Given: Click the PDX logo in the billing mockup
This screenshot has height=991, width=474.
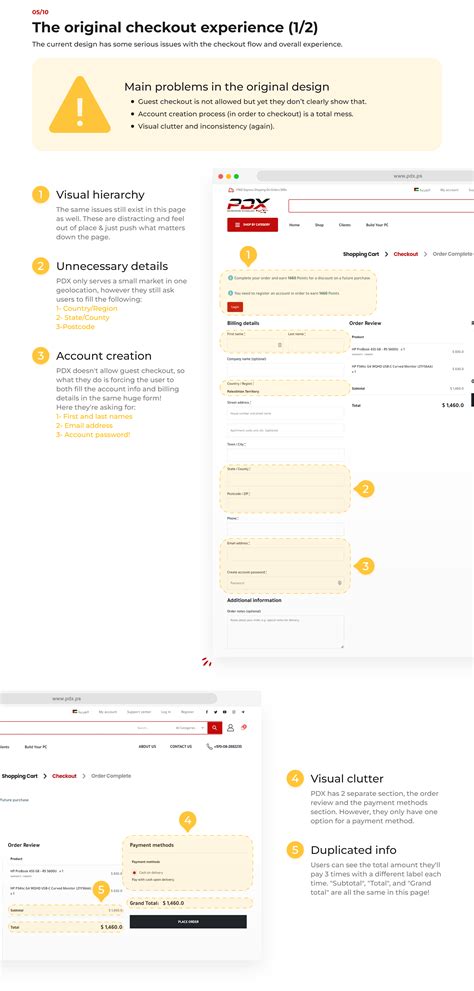Looking at the screenshot, I should [249, 206].
